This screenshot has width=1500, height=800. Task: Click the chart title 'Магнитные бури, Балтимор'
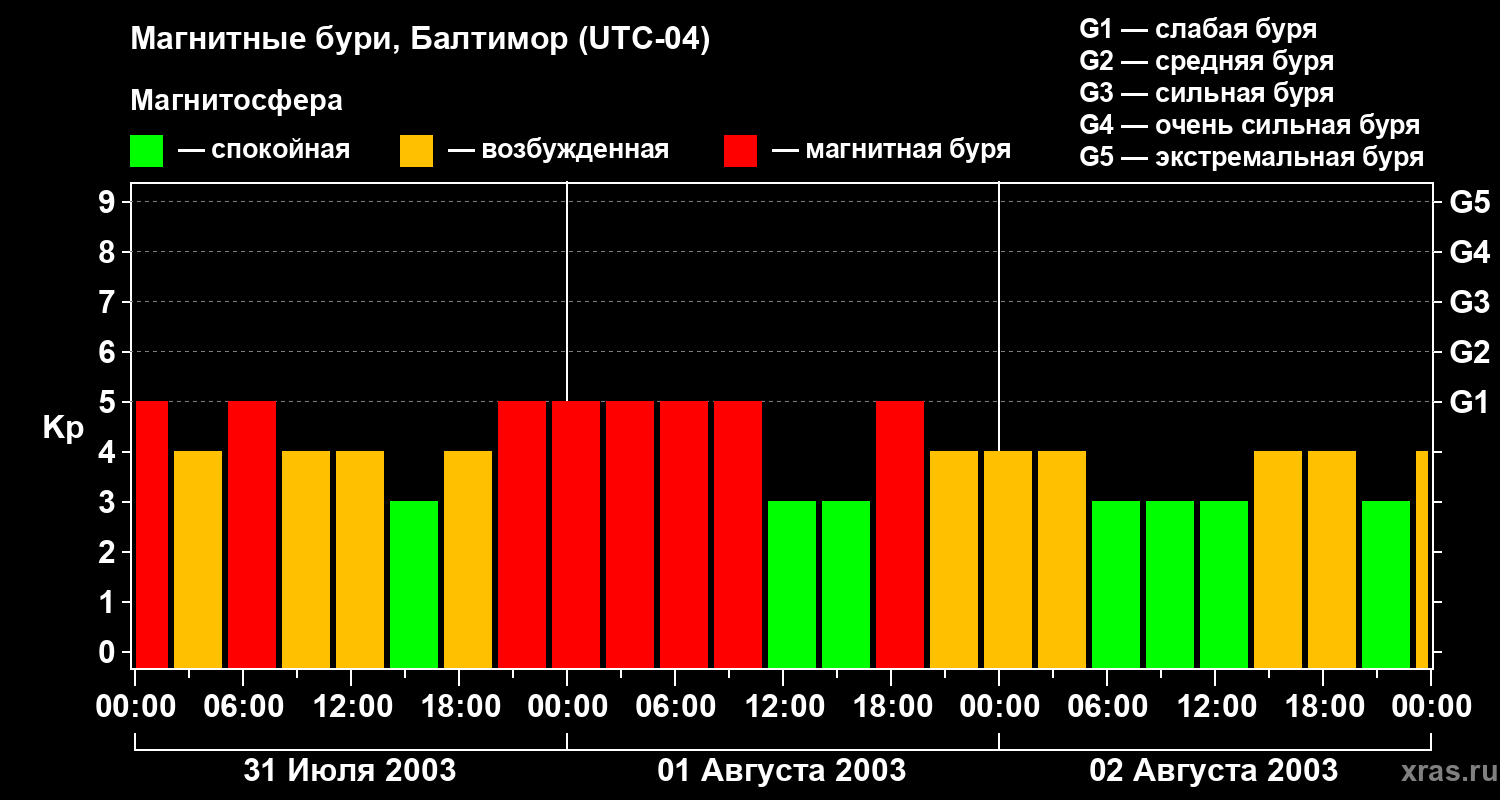420,40
